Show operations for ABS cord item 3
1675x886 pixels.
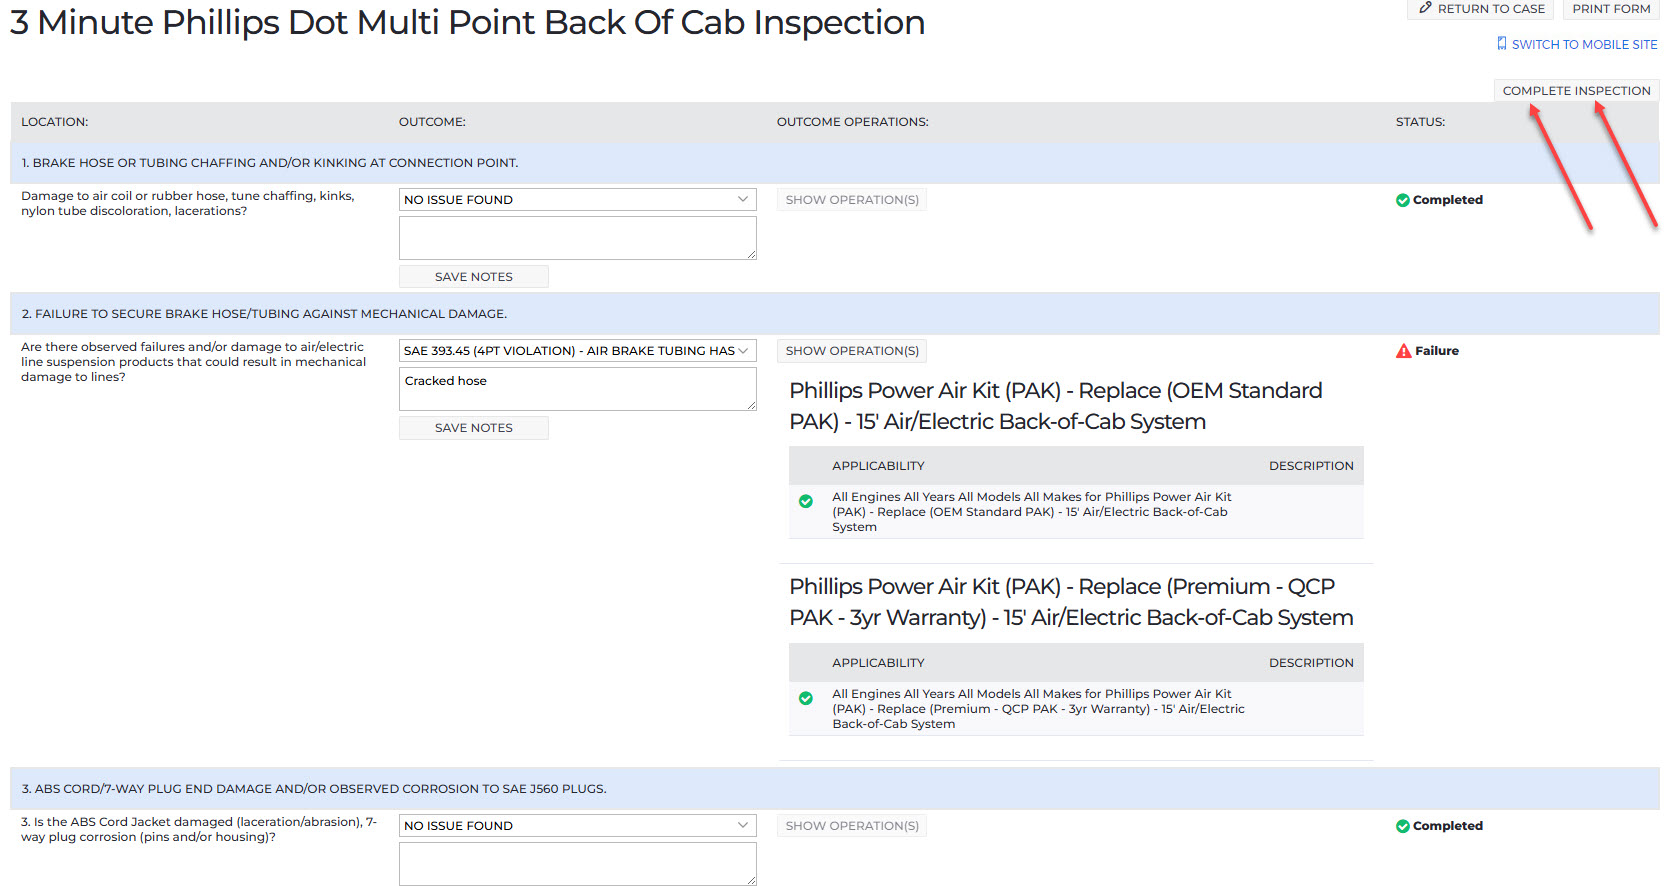point(852,826)
